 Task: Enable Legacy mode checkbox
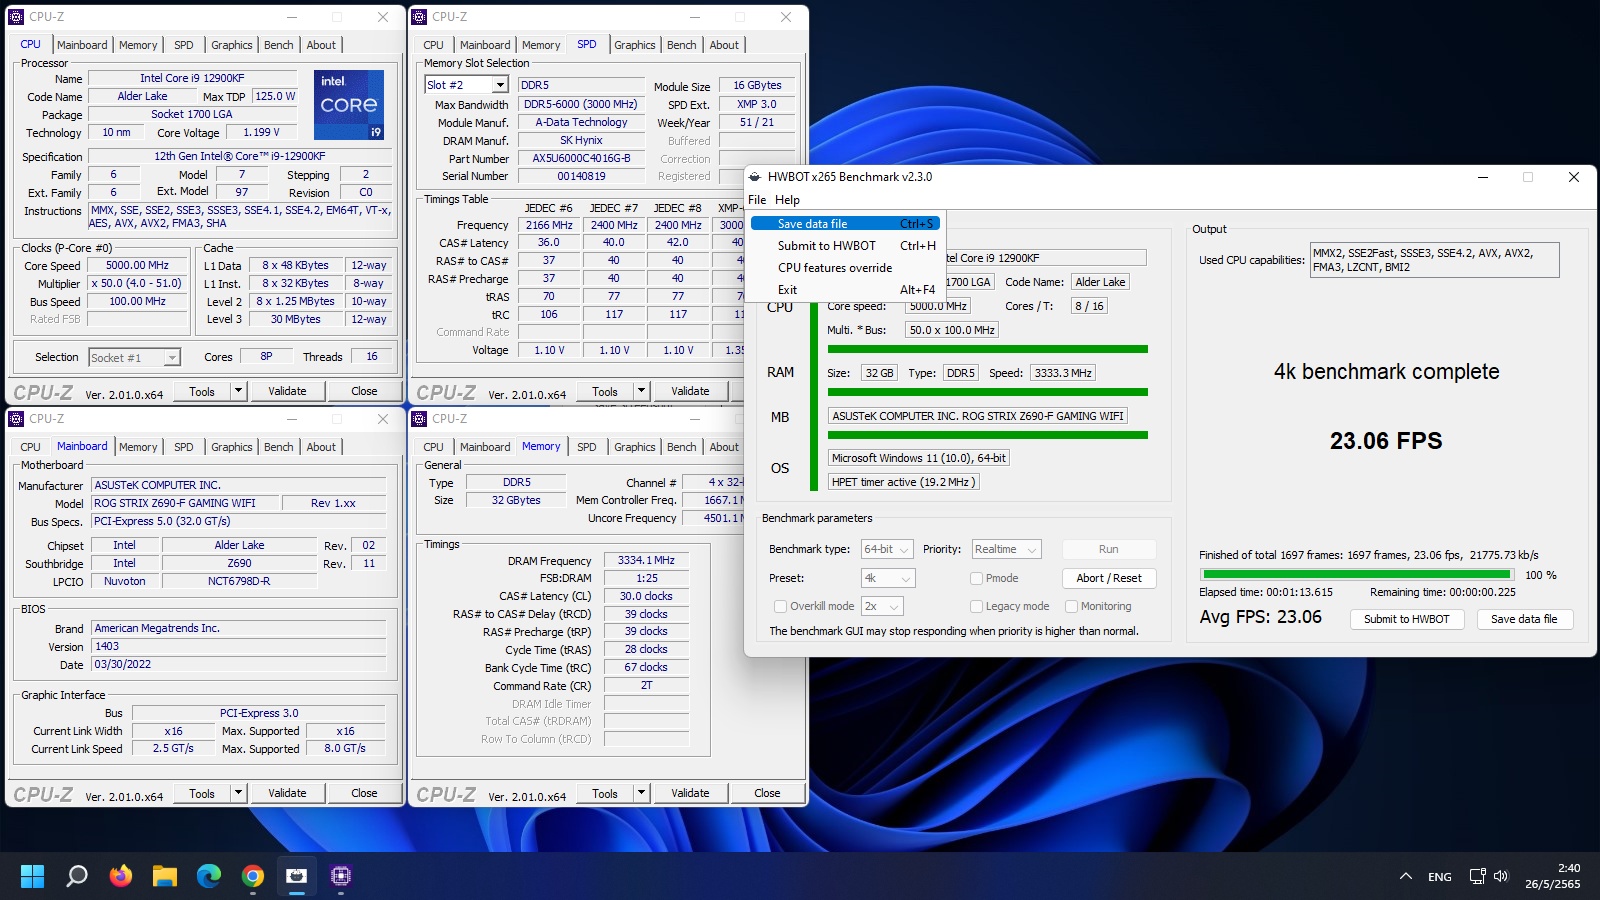(976, 606)
